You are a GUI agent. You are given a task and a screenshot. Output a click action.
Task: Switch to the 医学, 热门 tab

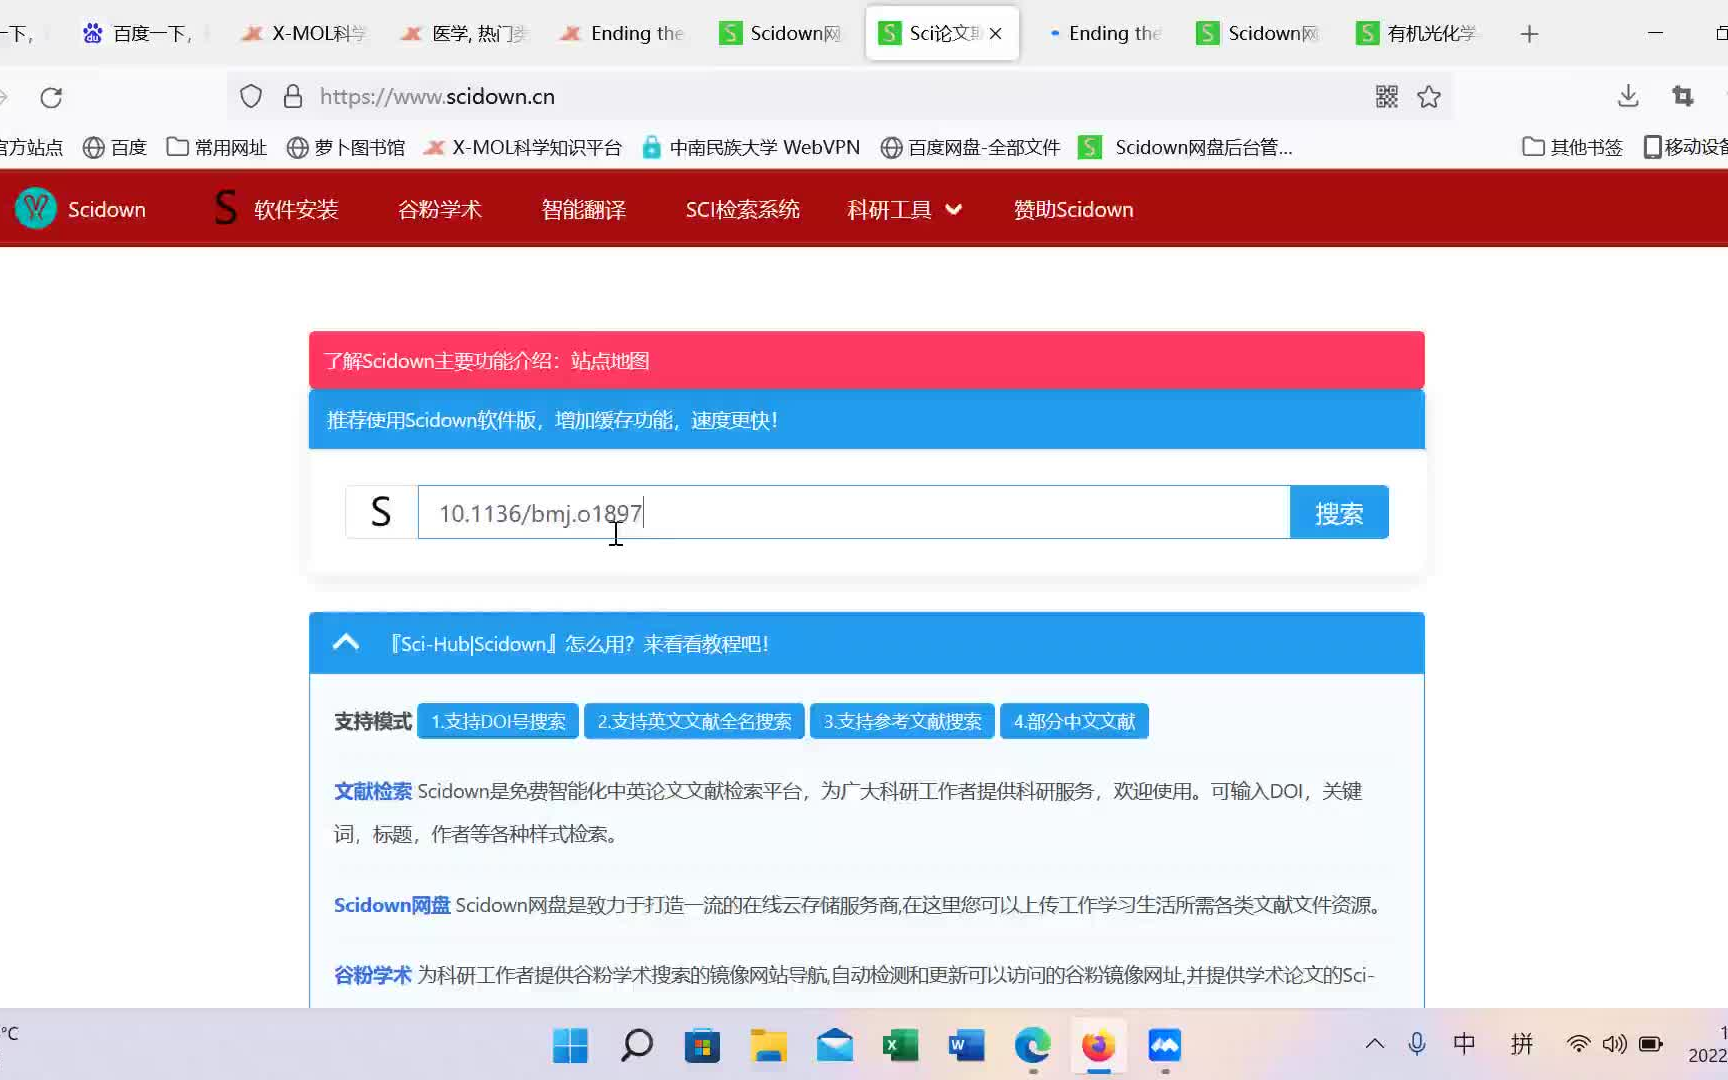tap(464, 34)
